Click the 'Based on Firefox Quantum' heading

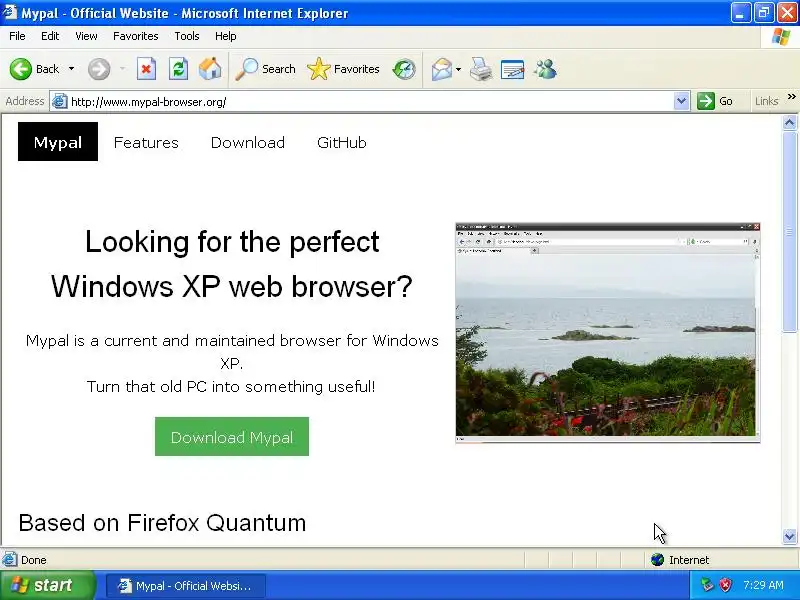click(x=162, y=523)
